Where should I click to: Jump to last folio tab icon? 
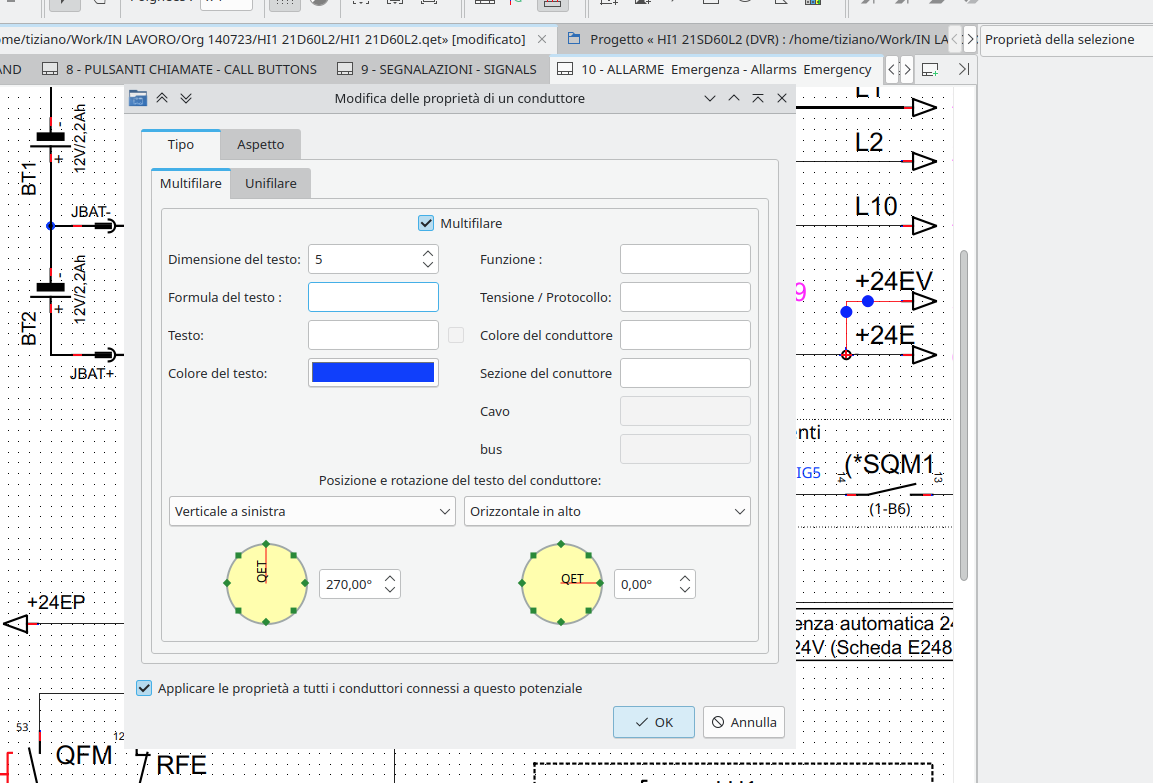click(x=963, y=70)
